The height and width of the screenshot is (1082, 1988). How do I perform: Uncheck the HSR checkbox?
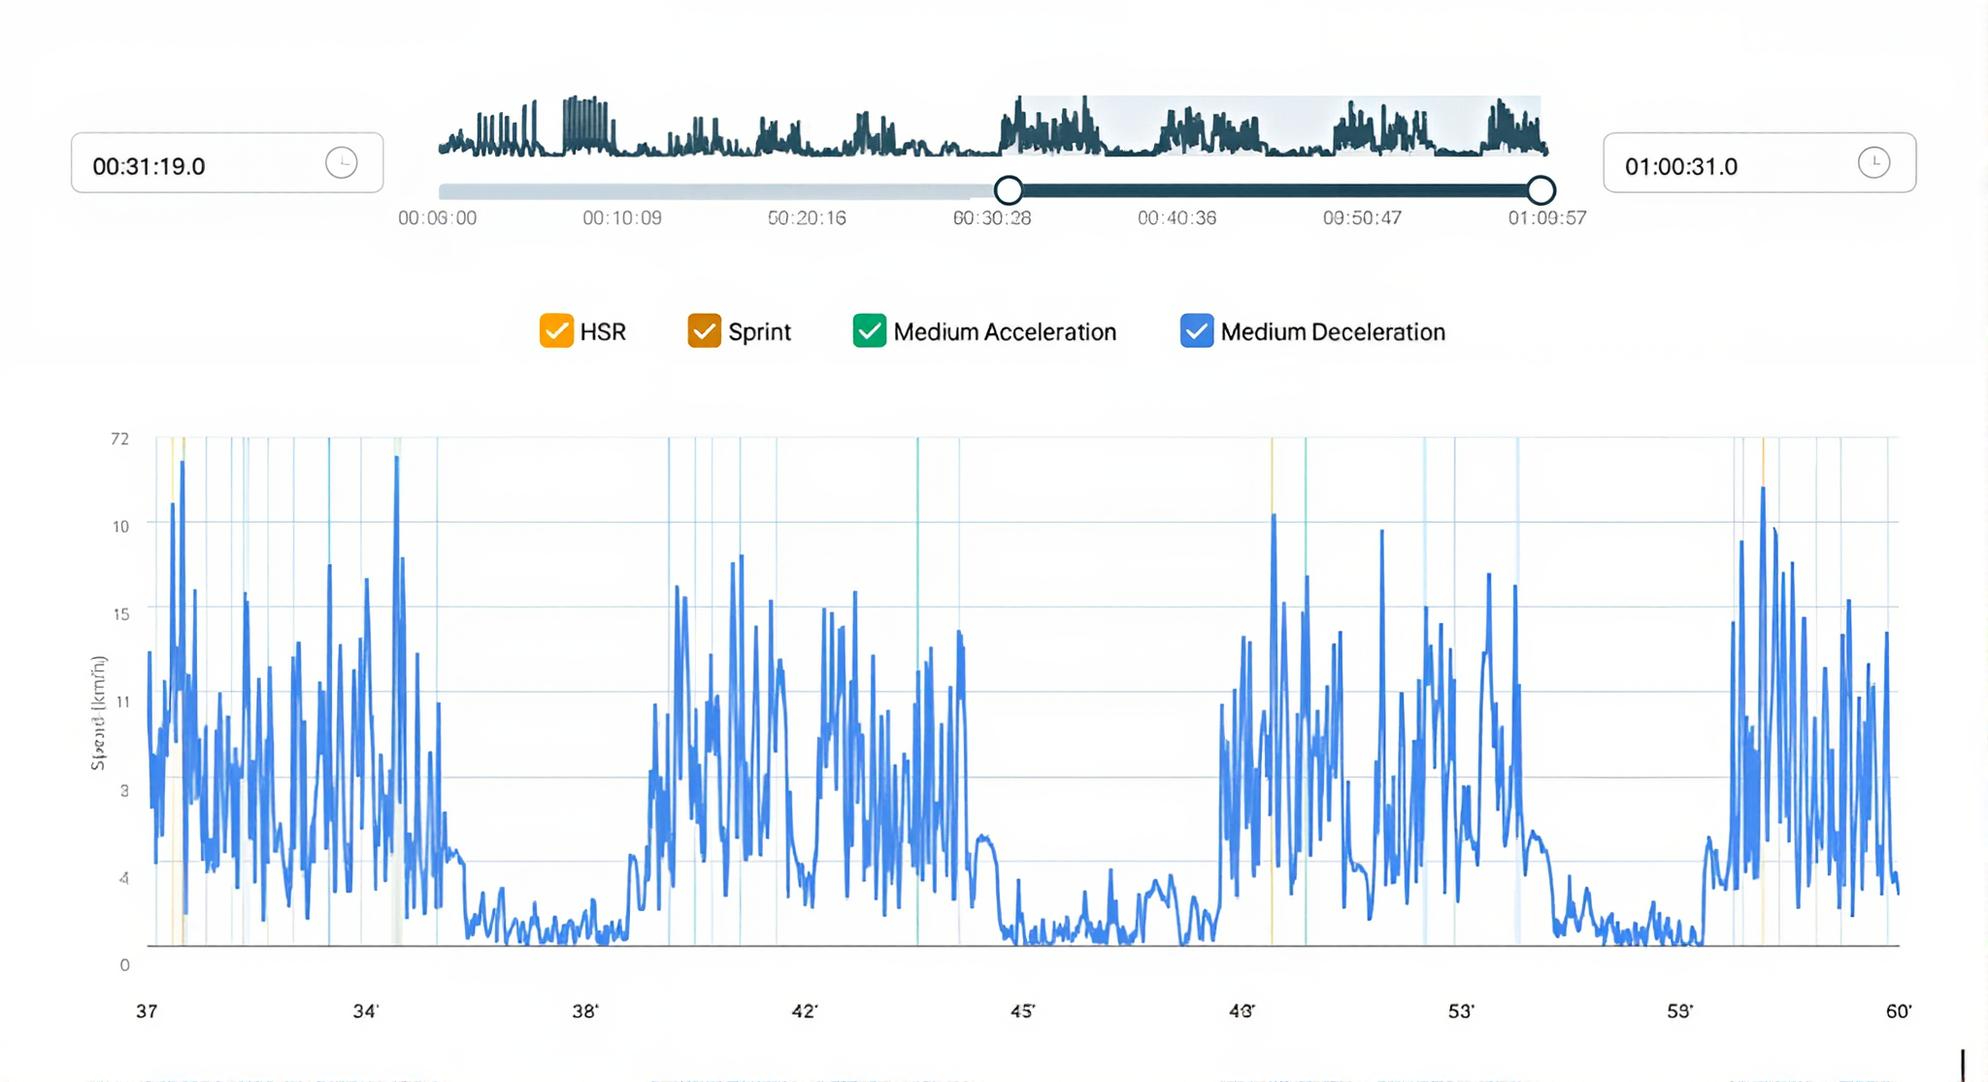[556, 331]
